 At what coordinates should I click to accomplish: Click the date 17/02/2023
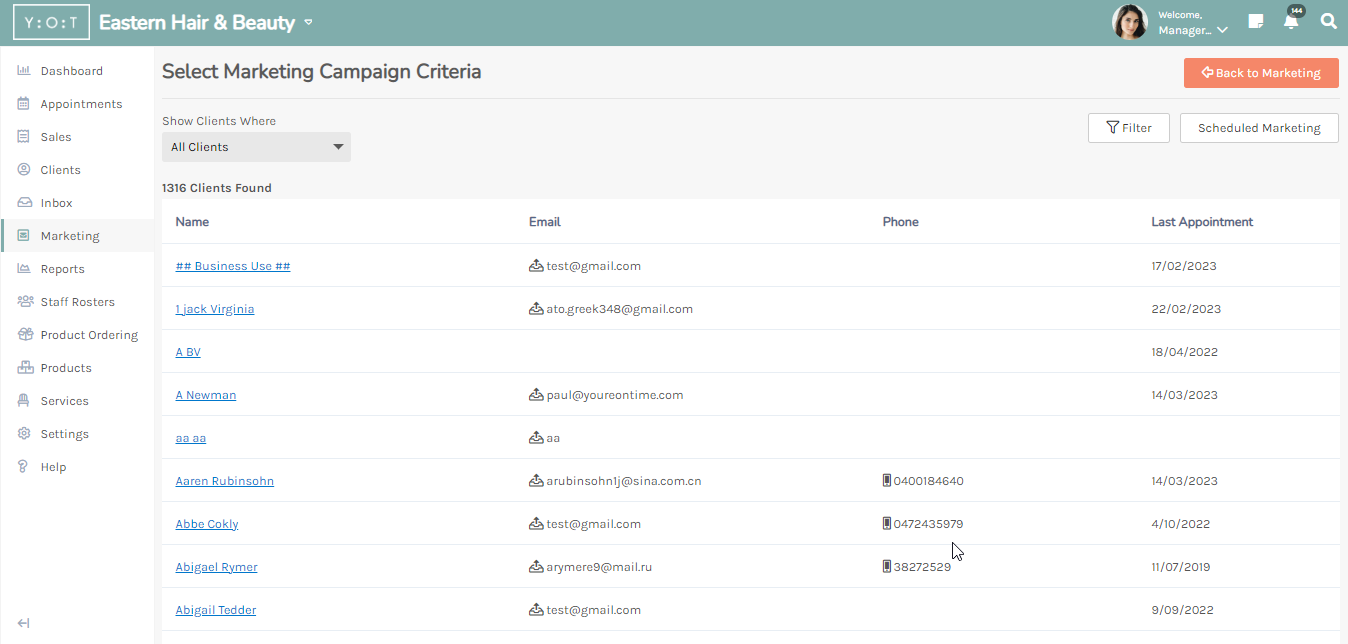tap(1184, 266)
